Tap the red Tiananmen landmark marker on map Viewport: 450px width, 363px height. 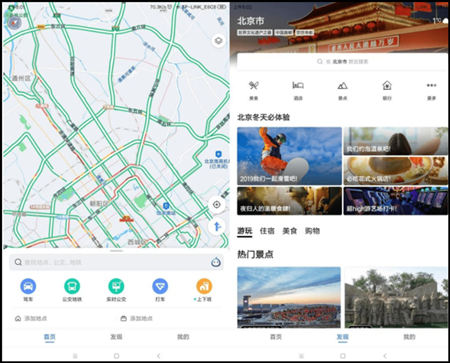coord(126,219)
